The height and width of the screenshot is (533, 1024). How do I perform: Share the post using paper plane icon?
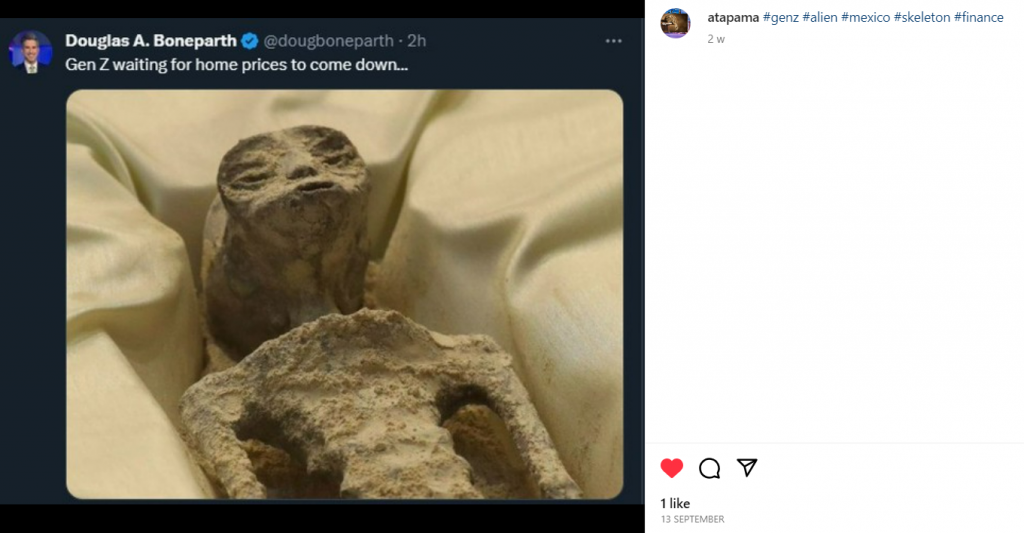pos(747,468)
